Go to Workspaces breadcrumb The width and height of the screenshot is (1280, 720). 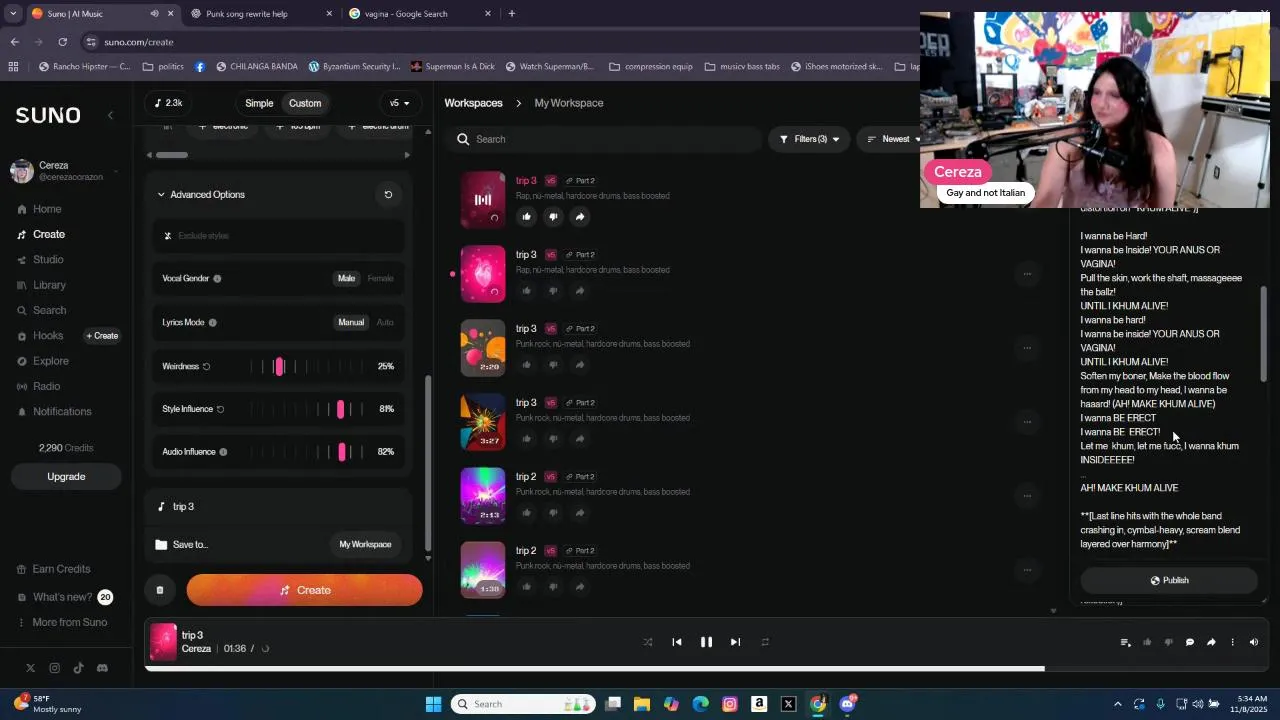473,103
